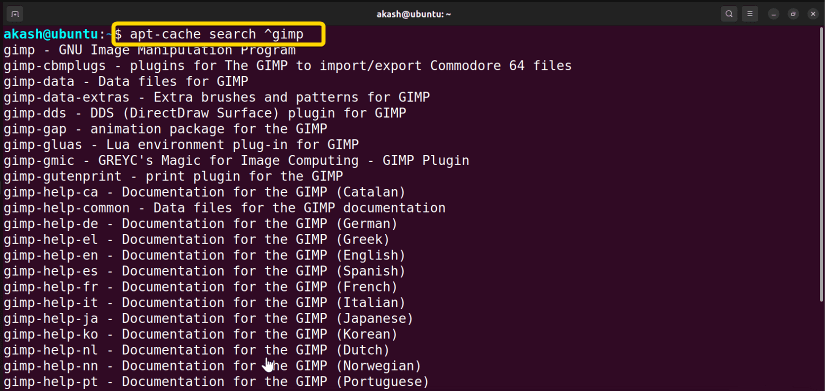The height and width of the screenshot is (391, 825).
Task: Select the 'gimp - GNU Image Manipulation Program' line
Action: [149, 51]
